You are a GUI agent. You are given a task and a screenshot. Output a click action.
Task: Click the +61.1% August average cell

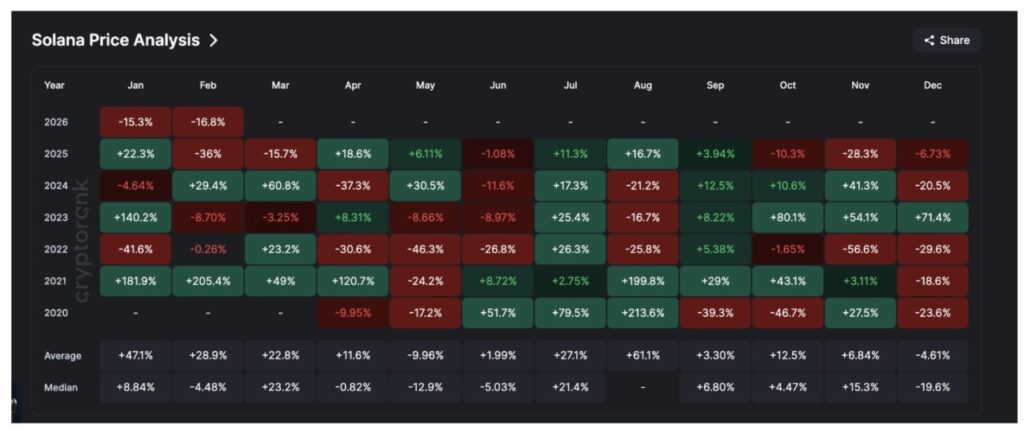(x=643, y=356)
